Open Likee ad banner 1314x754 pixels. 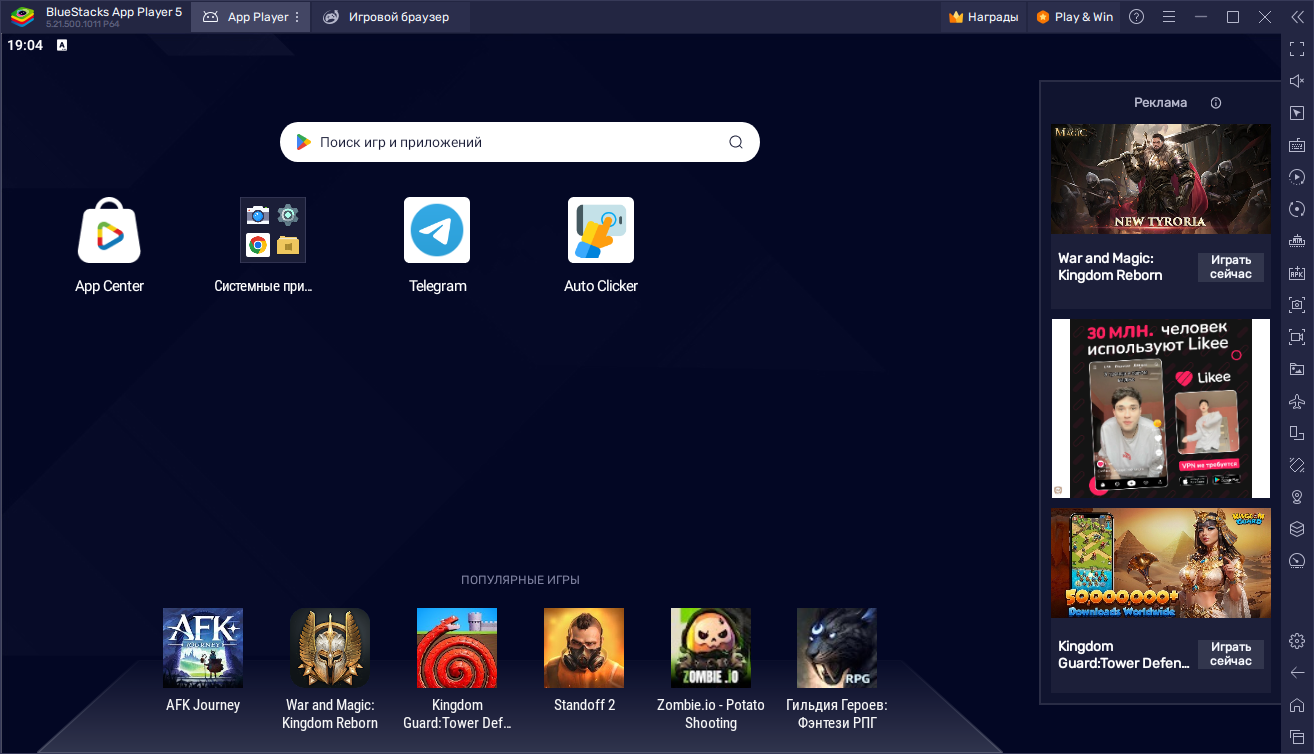(x=1161, y=408)
